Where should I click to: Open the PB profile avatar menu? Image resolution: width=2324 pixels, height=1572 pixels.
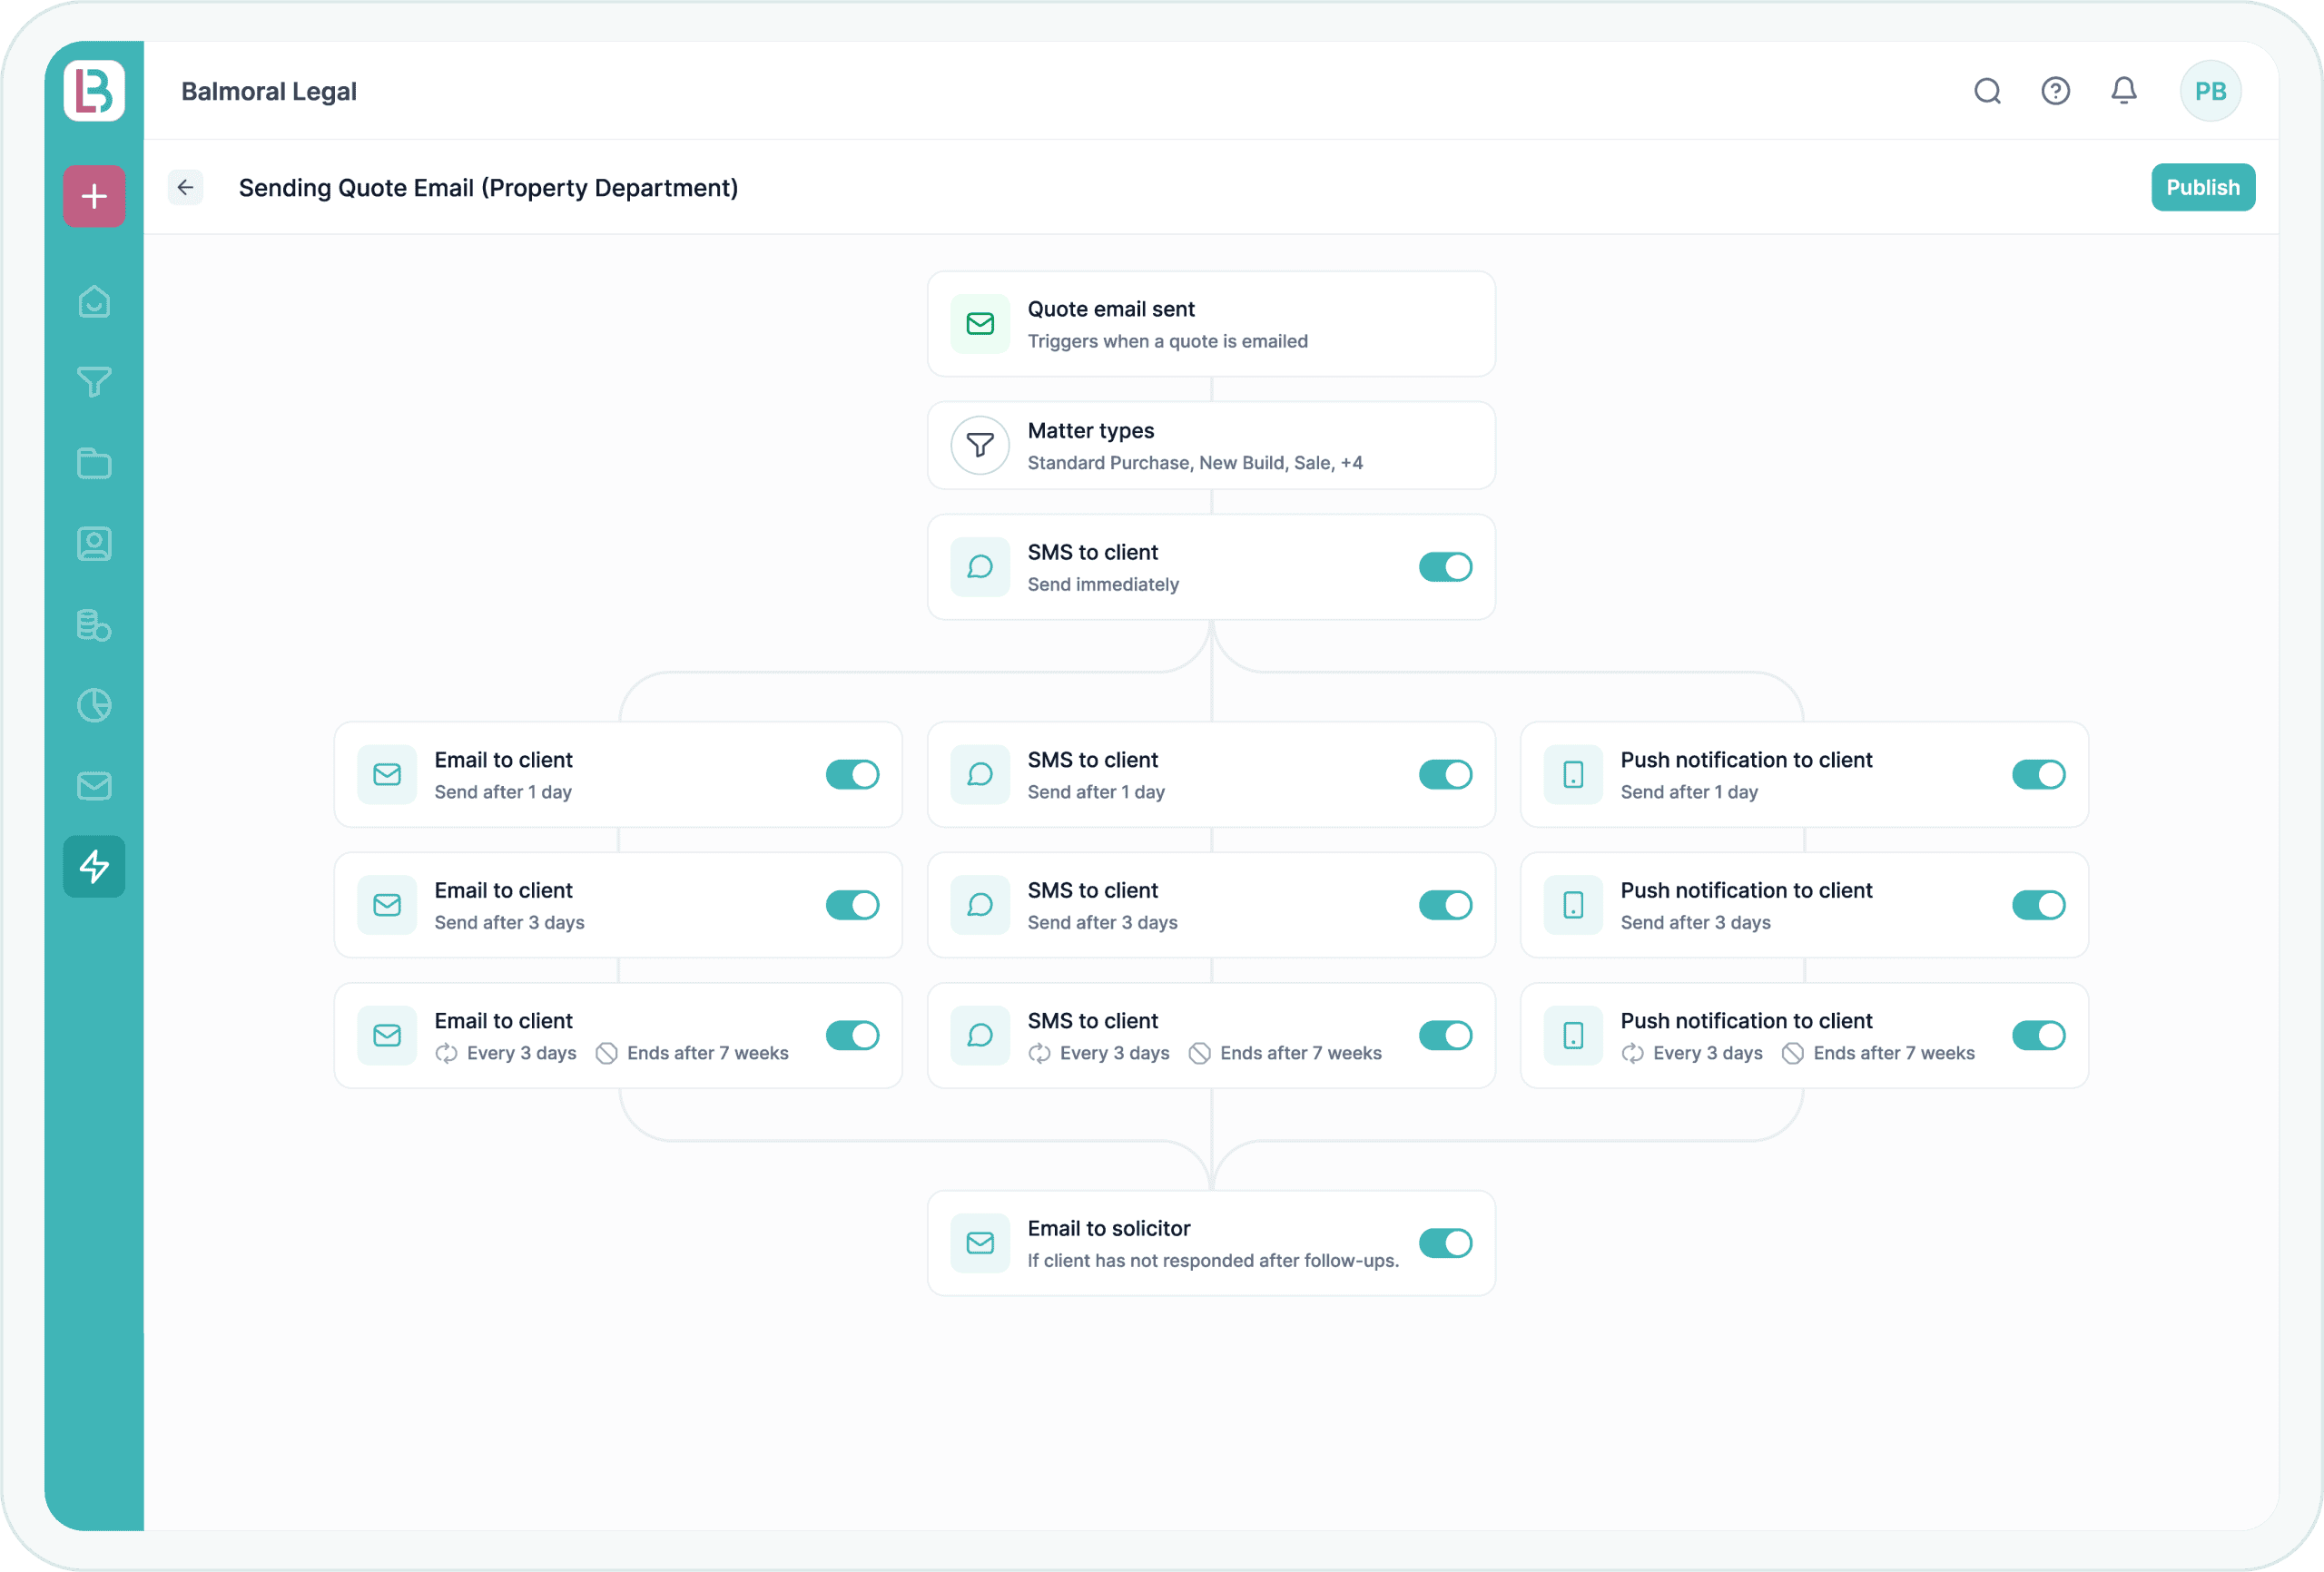point(2210,90)
